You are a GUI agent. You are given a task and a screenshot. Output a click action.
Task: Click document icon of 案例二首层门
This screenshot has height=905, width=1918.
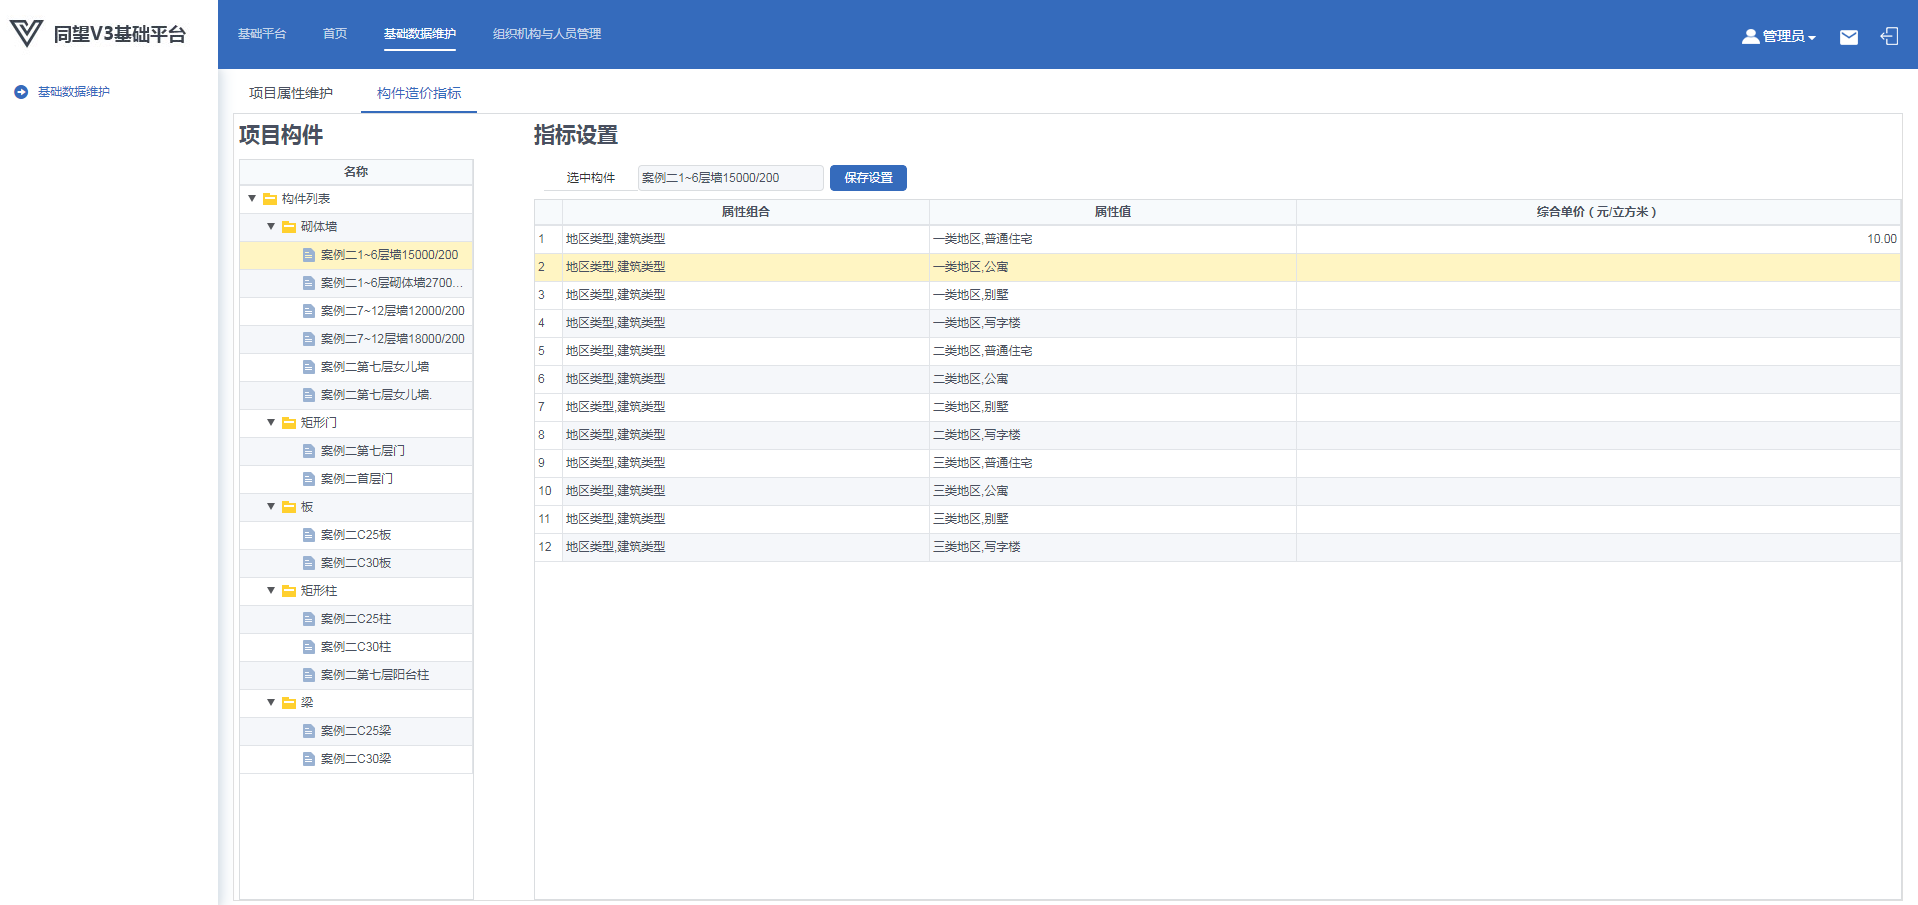coord(309,479)
